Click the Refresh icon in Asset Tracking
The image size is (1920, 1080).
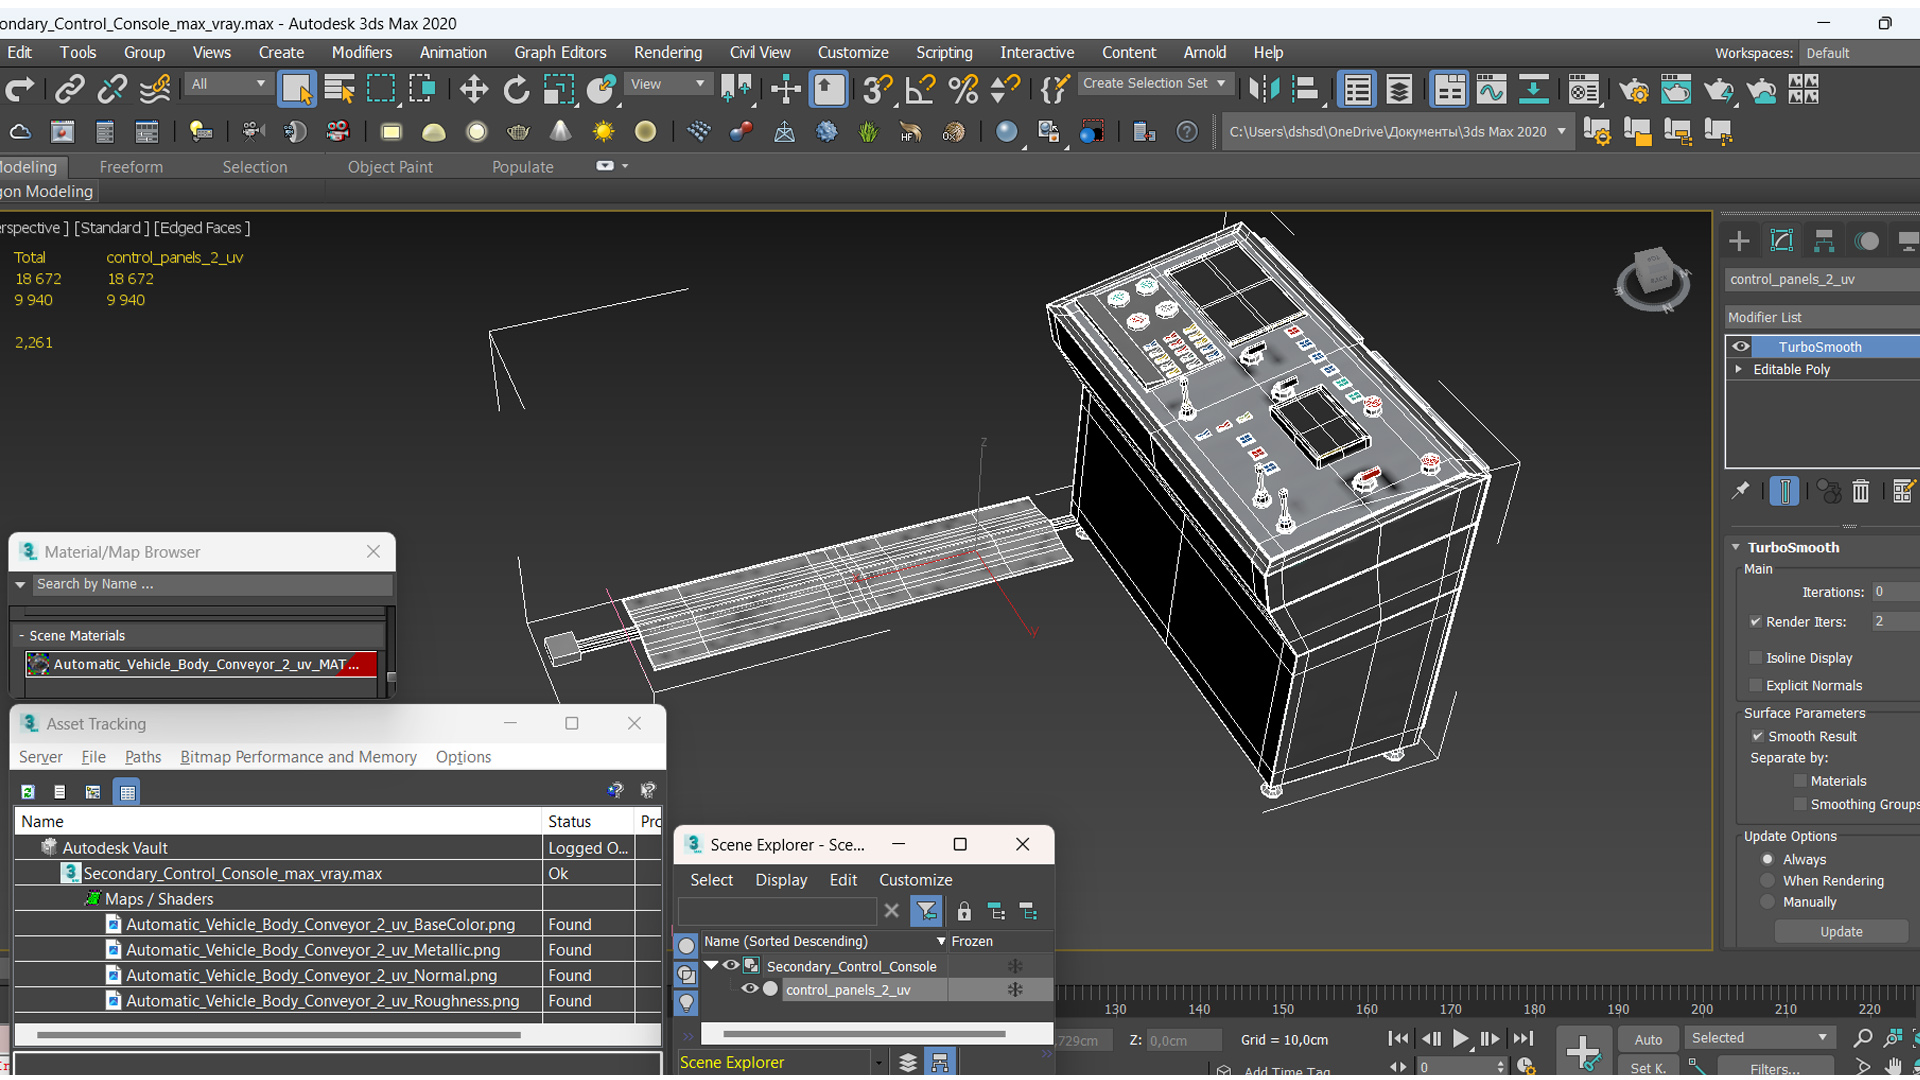(28, 792)
